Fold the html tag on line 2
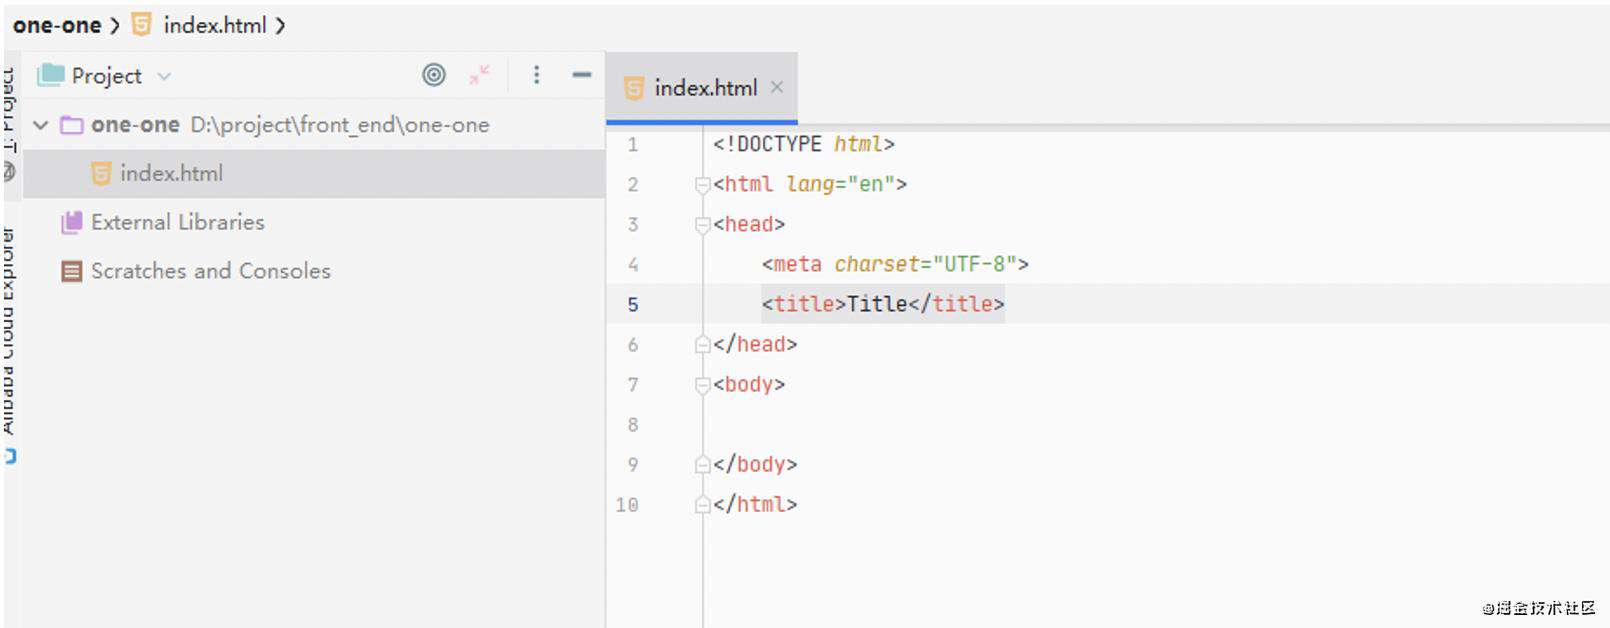 pos(702,185)
